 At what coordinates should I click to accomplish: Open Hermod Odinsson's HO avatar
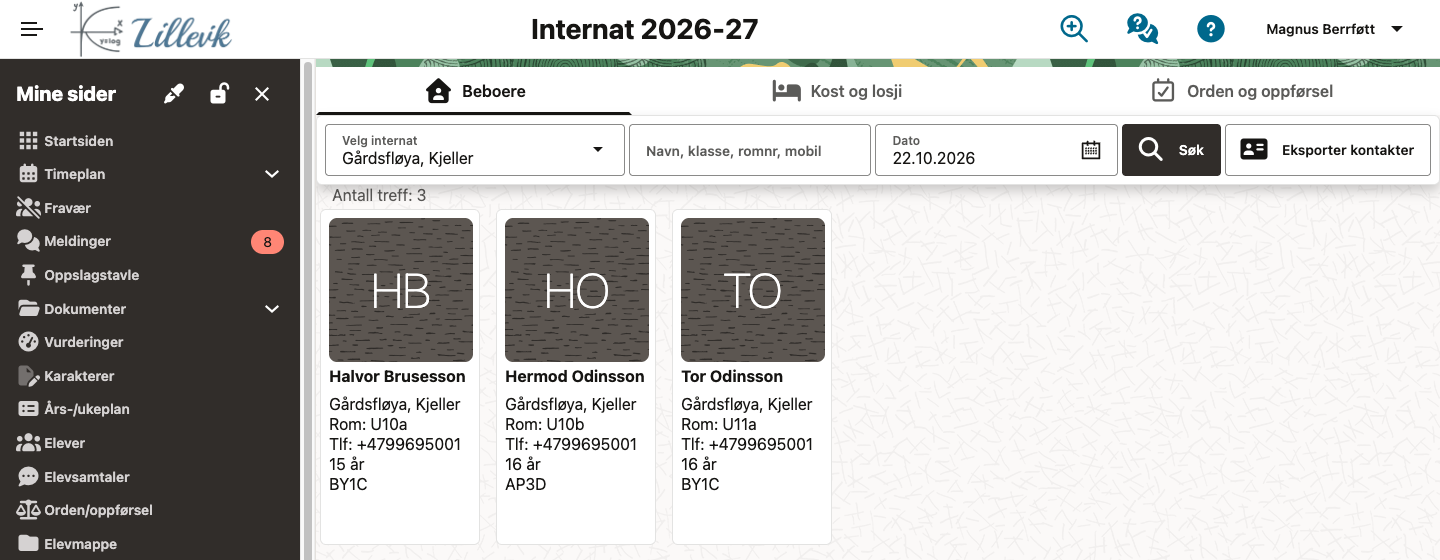pos(577,290)
